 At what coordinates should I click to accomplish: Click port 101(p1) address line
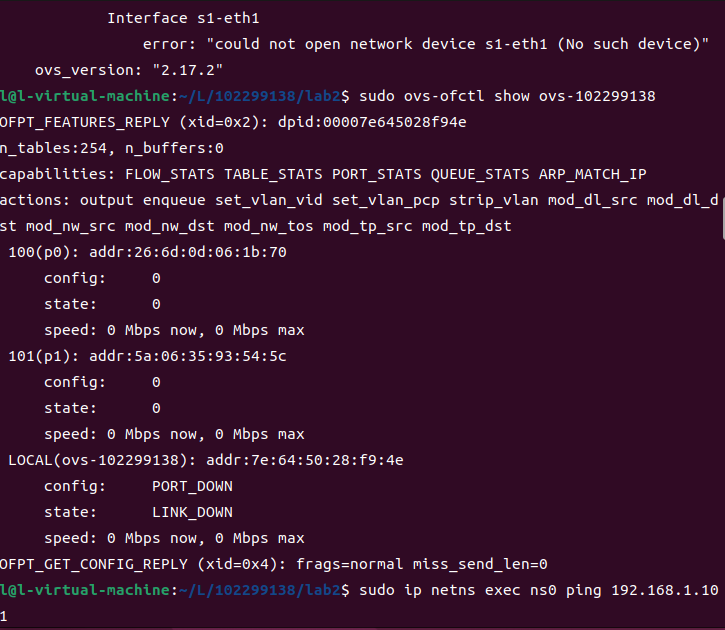pos(147,356)
